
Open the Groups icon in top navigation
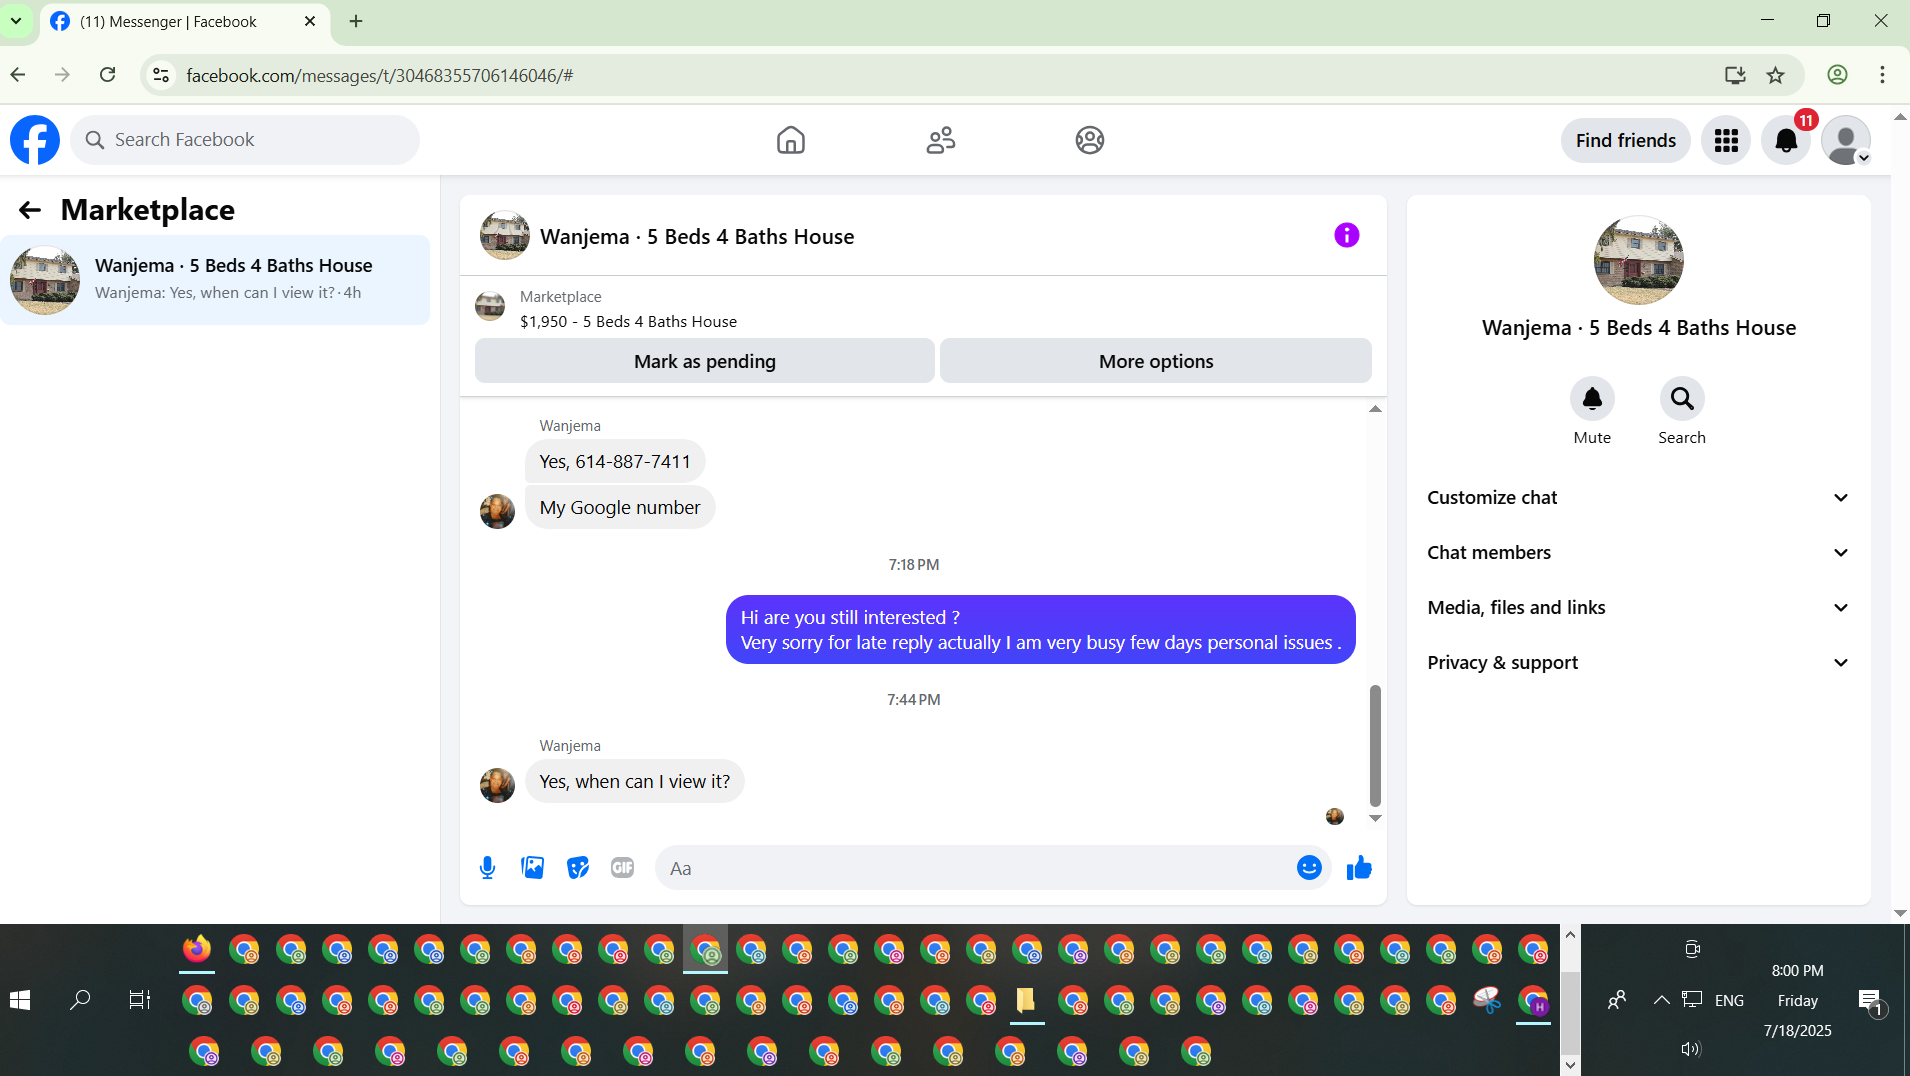pyautogui.click(x=1090, y=140)
